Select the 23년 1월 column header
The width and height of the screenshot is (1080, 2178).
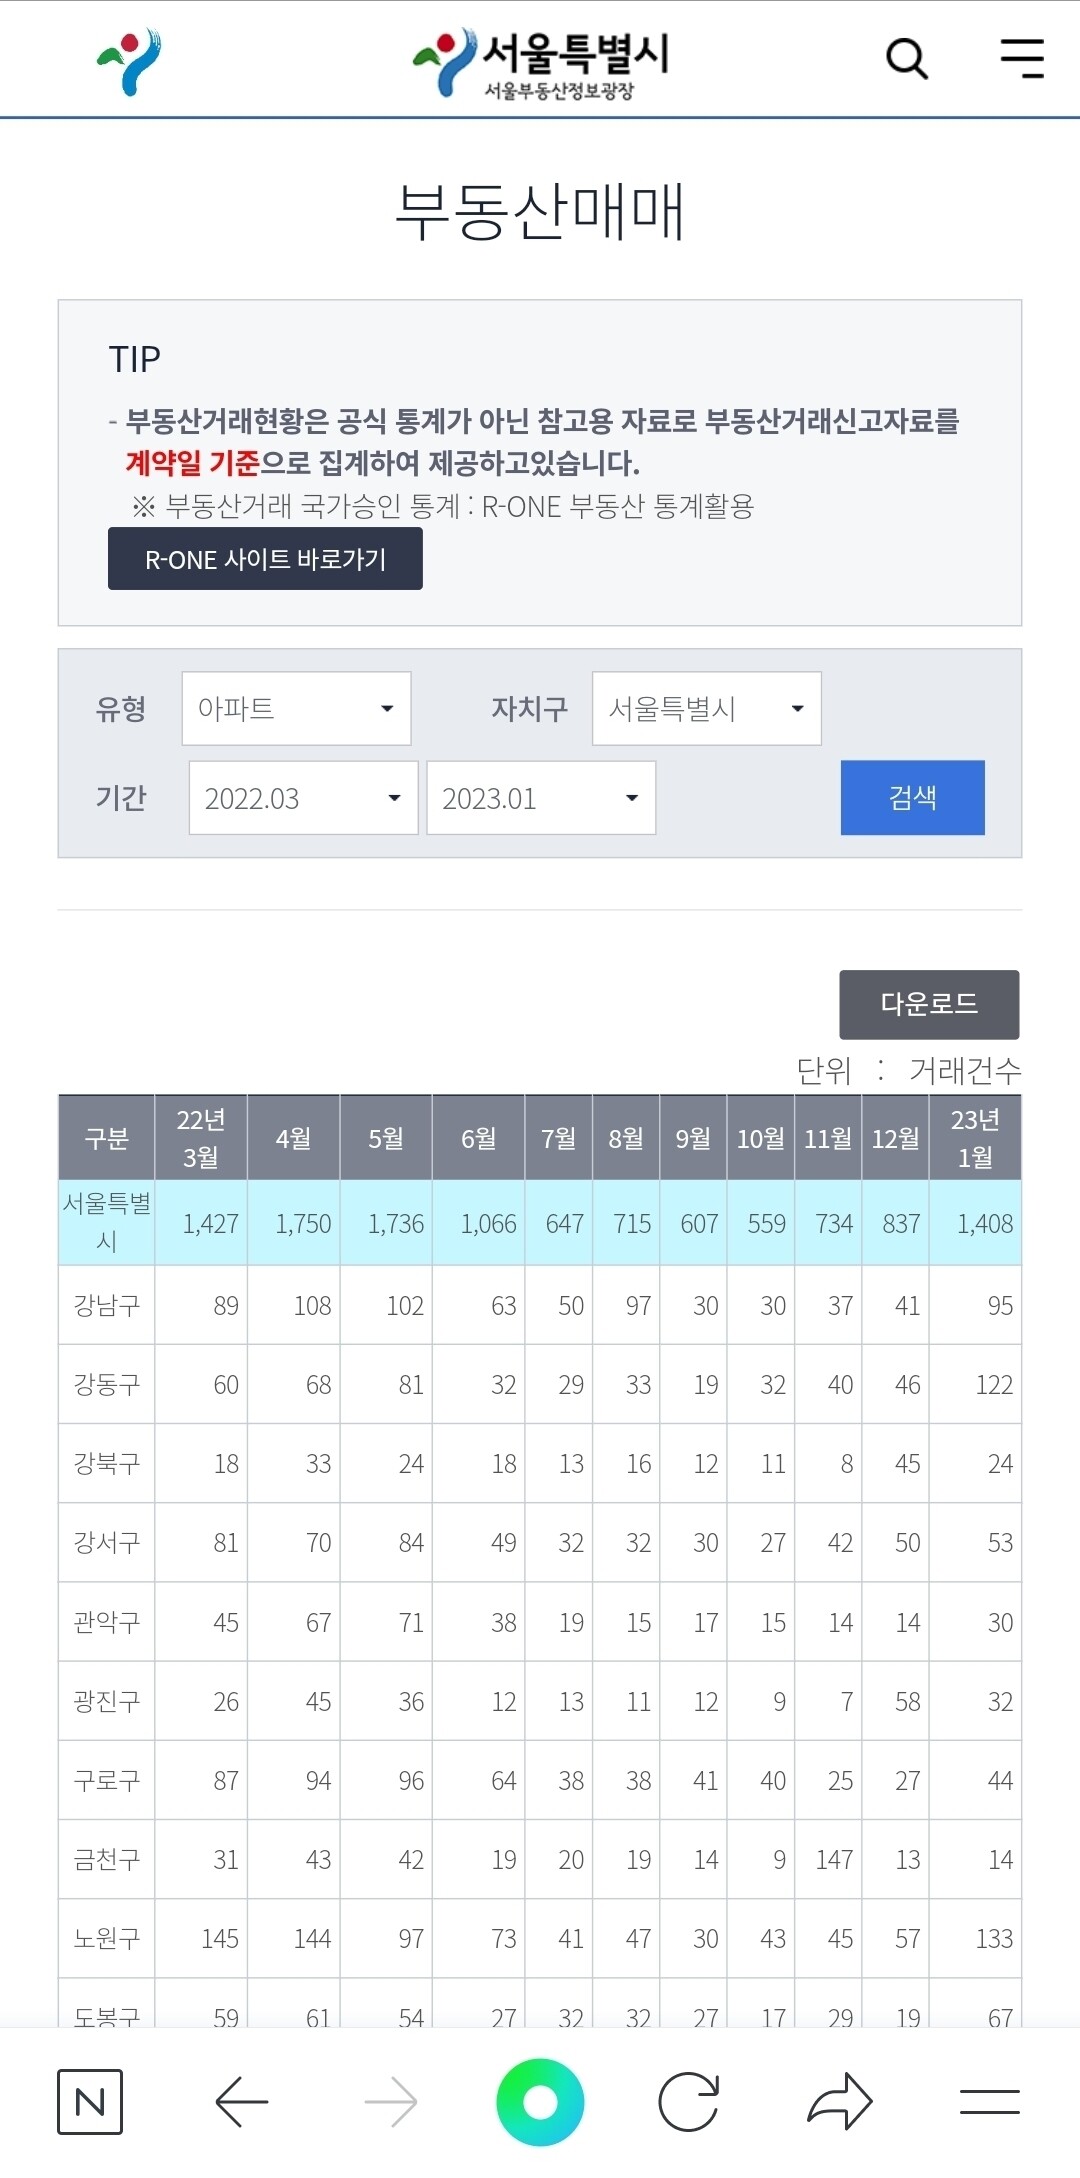(977, 1136)
